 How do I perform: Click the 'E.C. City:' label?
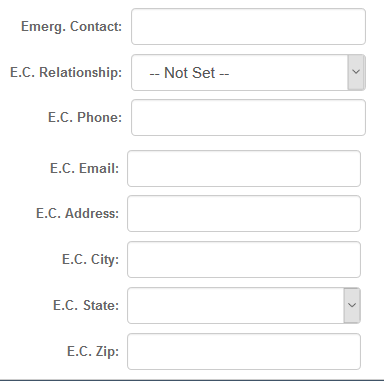(90, 259)
